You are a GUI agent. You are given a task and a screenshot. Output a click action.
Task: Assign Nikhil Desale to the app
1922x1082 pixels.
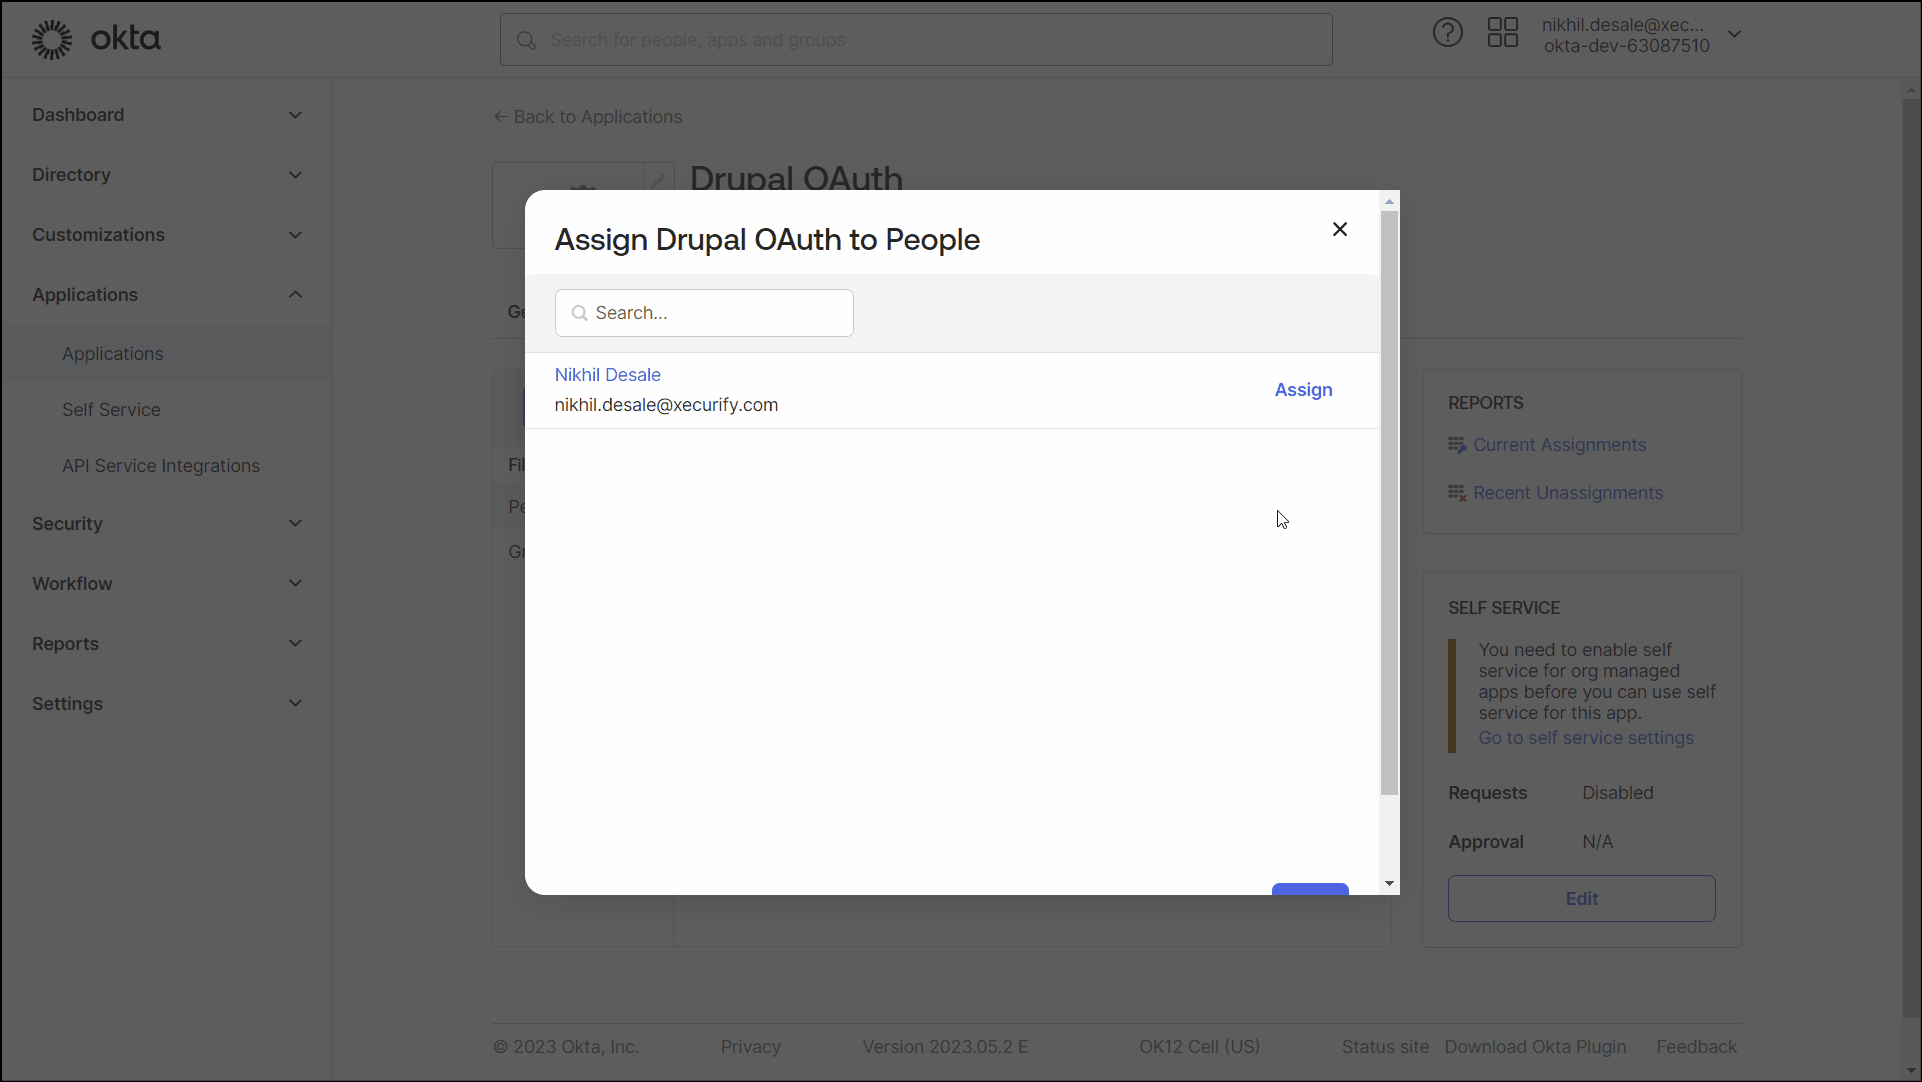(x=1303, y=390)
